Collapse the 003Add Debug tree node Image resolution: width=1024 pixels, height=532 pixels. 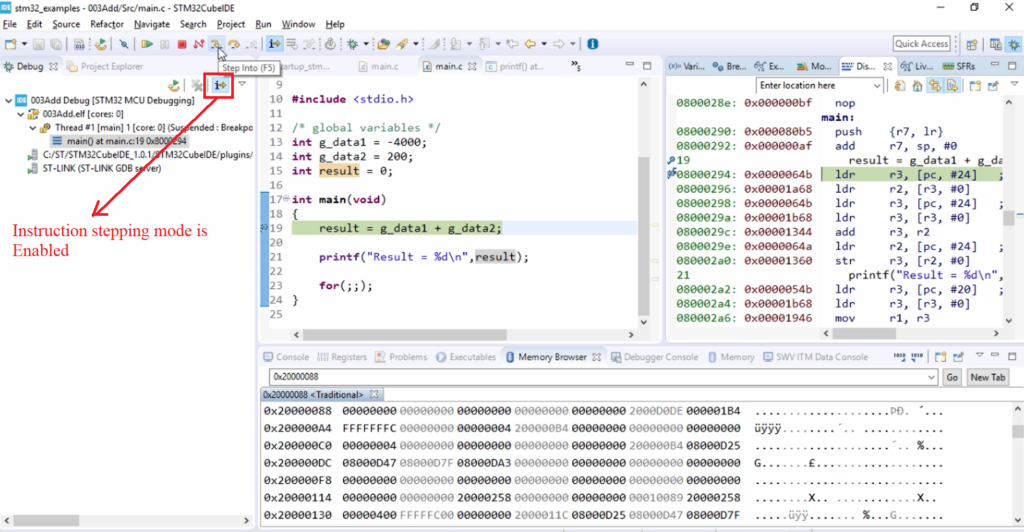coord(8,101)
